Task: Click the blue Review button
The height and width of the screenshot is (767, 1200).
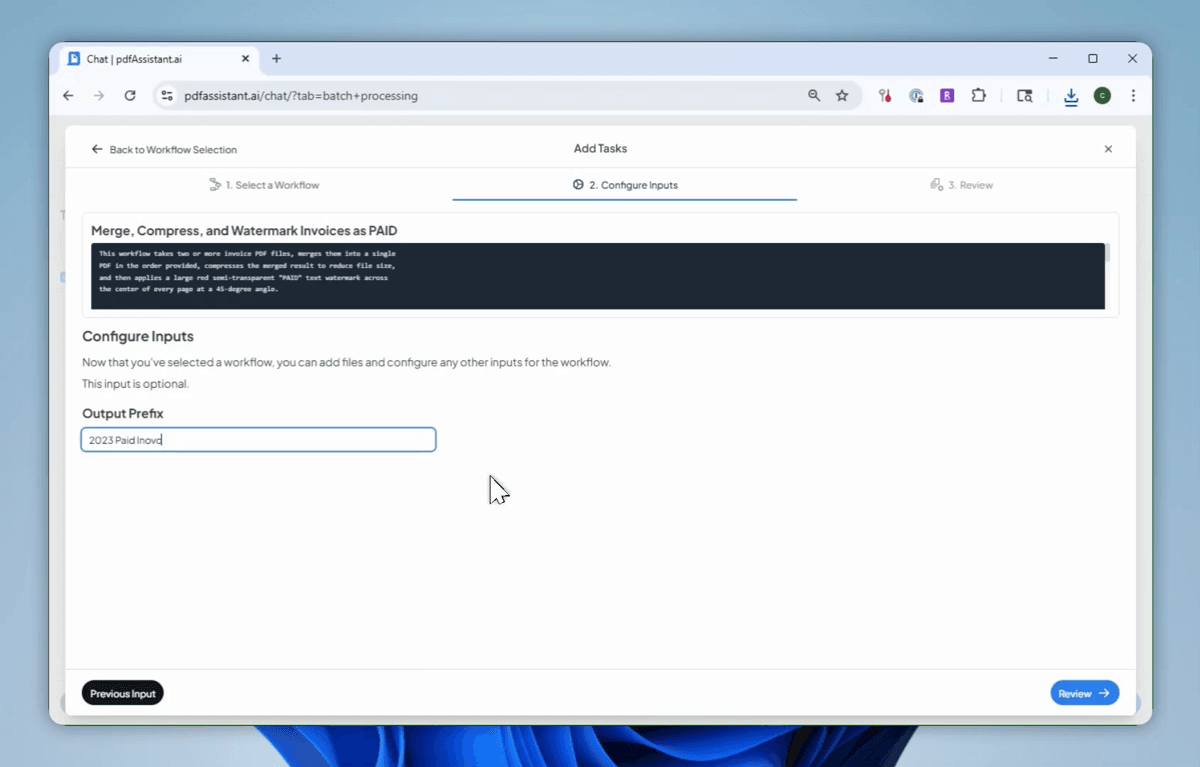Action: (x=1084, y=693)
